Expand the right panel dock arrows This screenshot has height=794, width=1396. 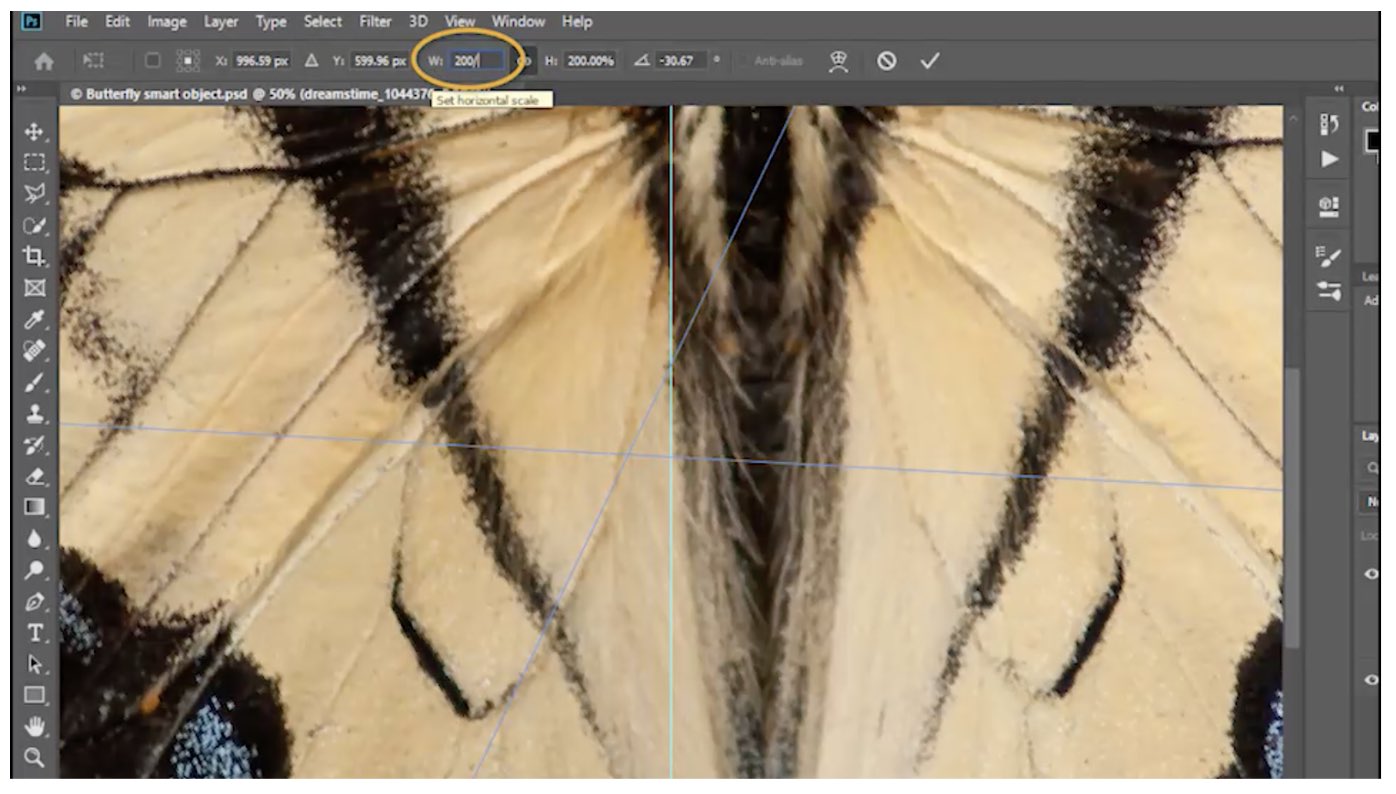[1338, 90]
